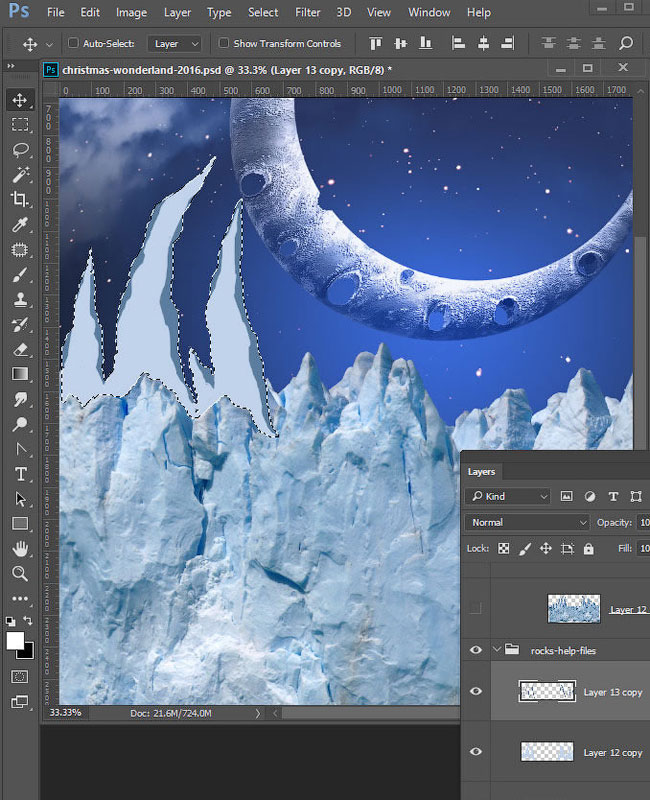Viewport: 650px width, 800px height.
Task: Select the Pen tool
Action: click(x=20, y=449)
